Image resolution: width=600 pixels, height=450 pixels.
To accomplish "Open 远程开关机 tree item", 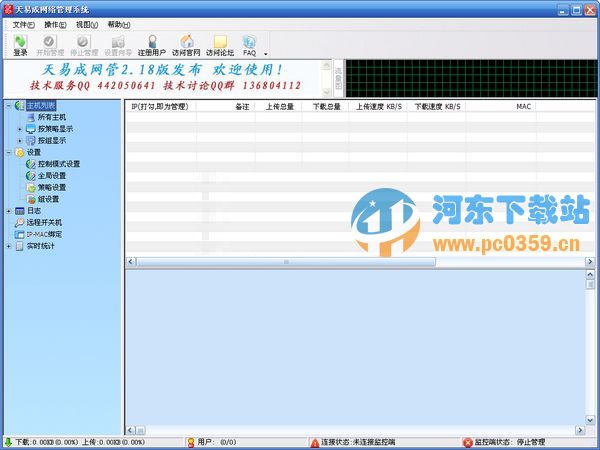I will [x=44, y=222].
